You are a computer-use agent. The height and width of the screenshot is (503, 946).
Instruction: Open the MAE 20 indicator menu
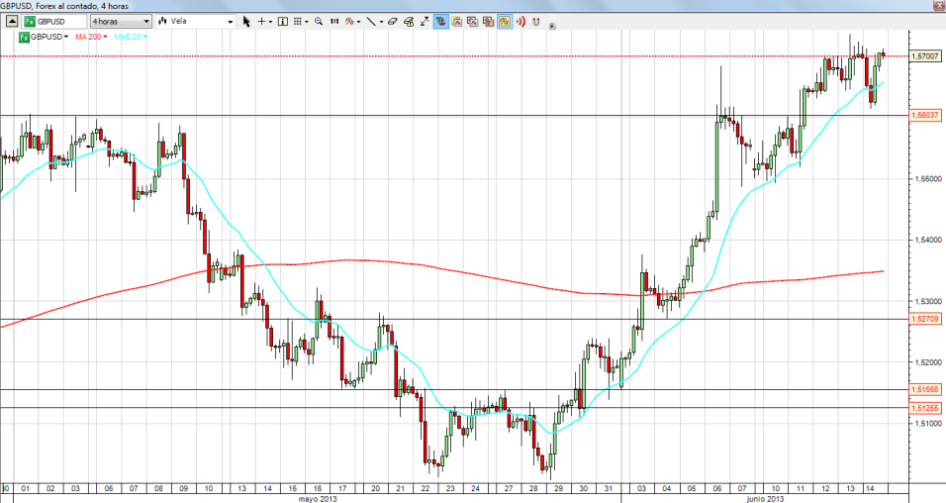pyautogui.click(x=130, y=36)
